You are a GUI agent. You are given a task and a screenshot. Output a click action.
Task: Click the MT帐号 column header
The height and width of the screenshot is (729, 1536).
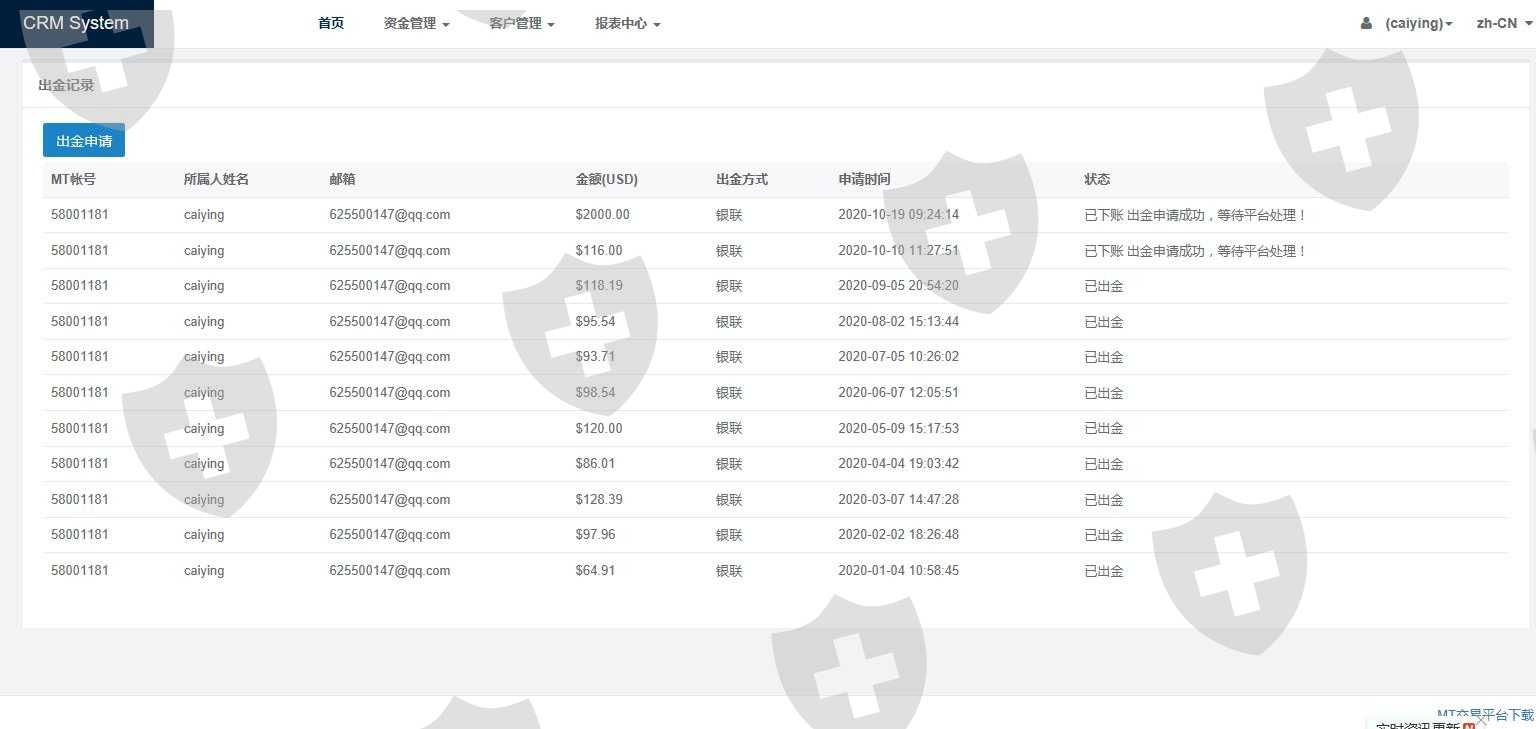73,179
